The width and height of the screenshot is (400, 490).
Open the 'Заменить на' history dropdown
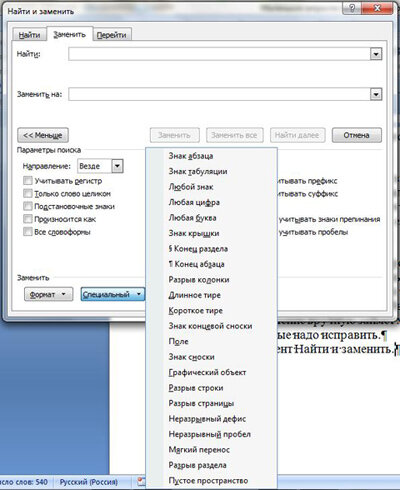376,94
